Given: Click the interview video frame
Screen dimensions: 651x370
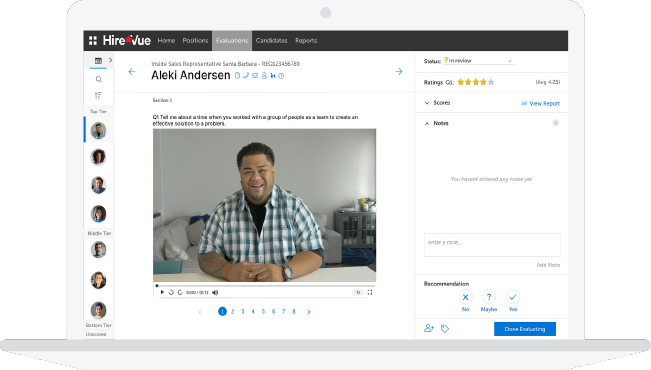Looking at the screenshot, I should click(x=264, y=205).
